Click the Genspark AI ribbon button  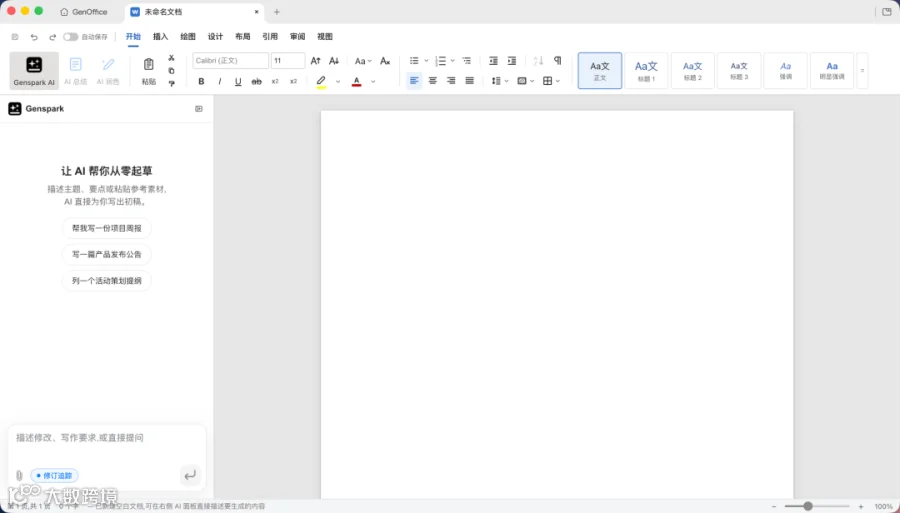[x=34, y=71]
